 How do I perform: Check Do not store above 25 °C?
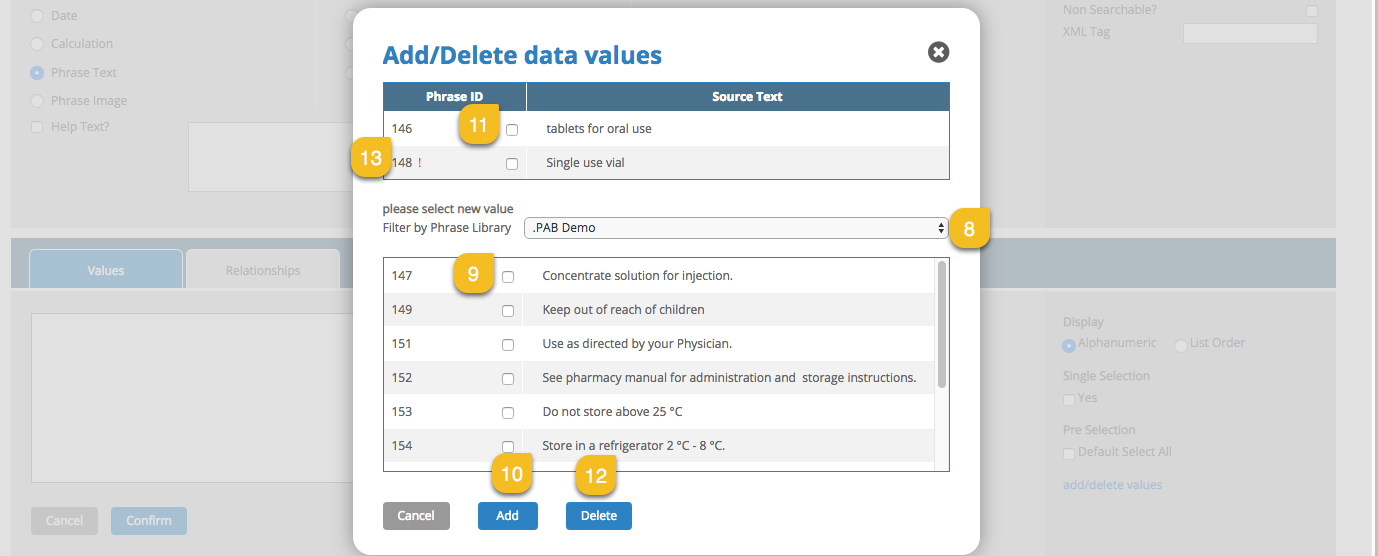click(508, 413)
